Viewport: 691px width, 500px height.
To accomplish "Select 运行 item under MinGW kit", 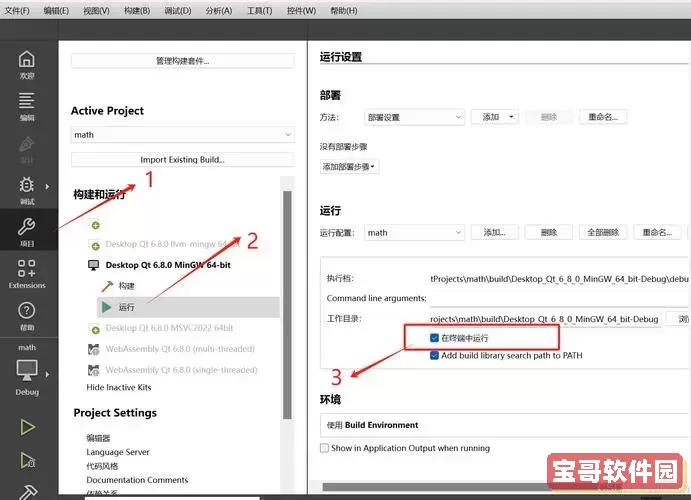I will tap(188, 307).
